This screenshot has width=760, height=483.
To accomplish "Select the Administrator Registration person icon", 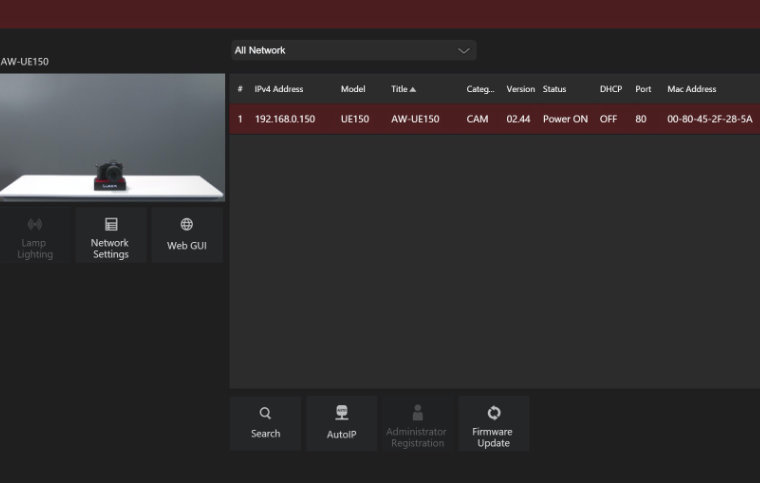I will point(417,412).
